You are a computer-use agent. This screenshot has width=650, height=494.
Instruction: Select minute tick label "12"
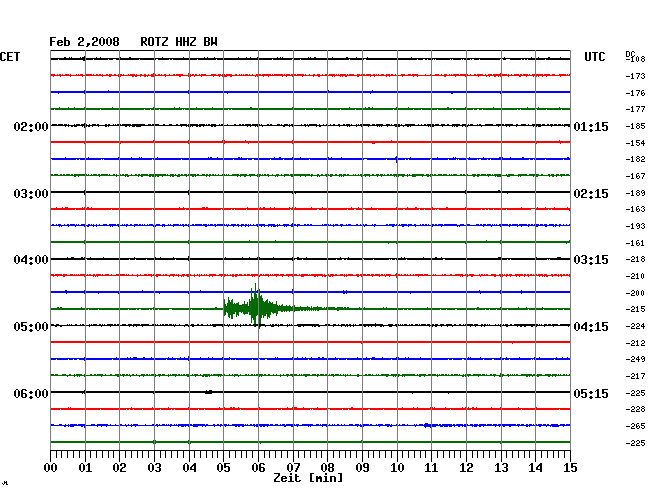[x=466, y=468]
